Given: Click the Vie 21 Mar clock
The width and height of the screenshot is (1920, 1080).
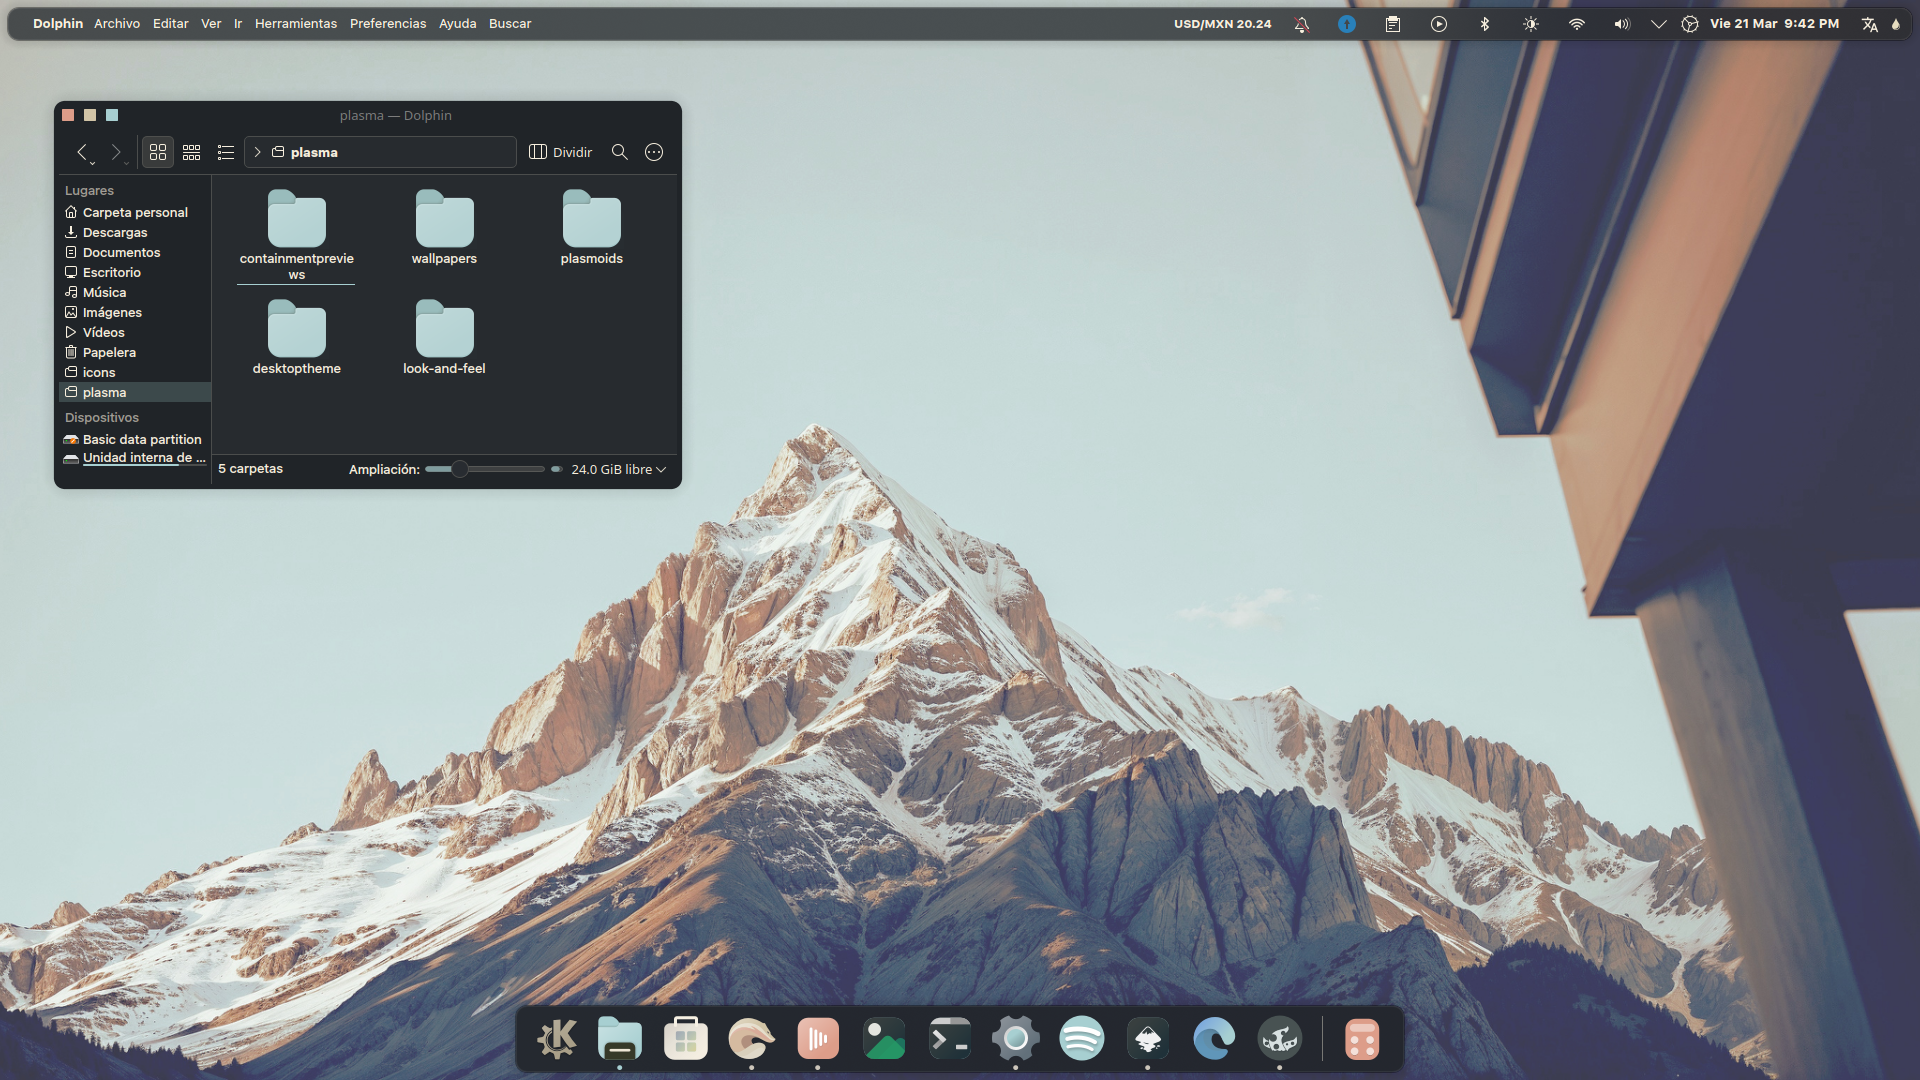Looking at the screenshot, I should [1774, 23].
